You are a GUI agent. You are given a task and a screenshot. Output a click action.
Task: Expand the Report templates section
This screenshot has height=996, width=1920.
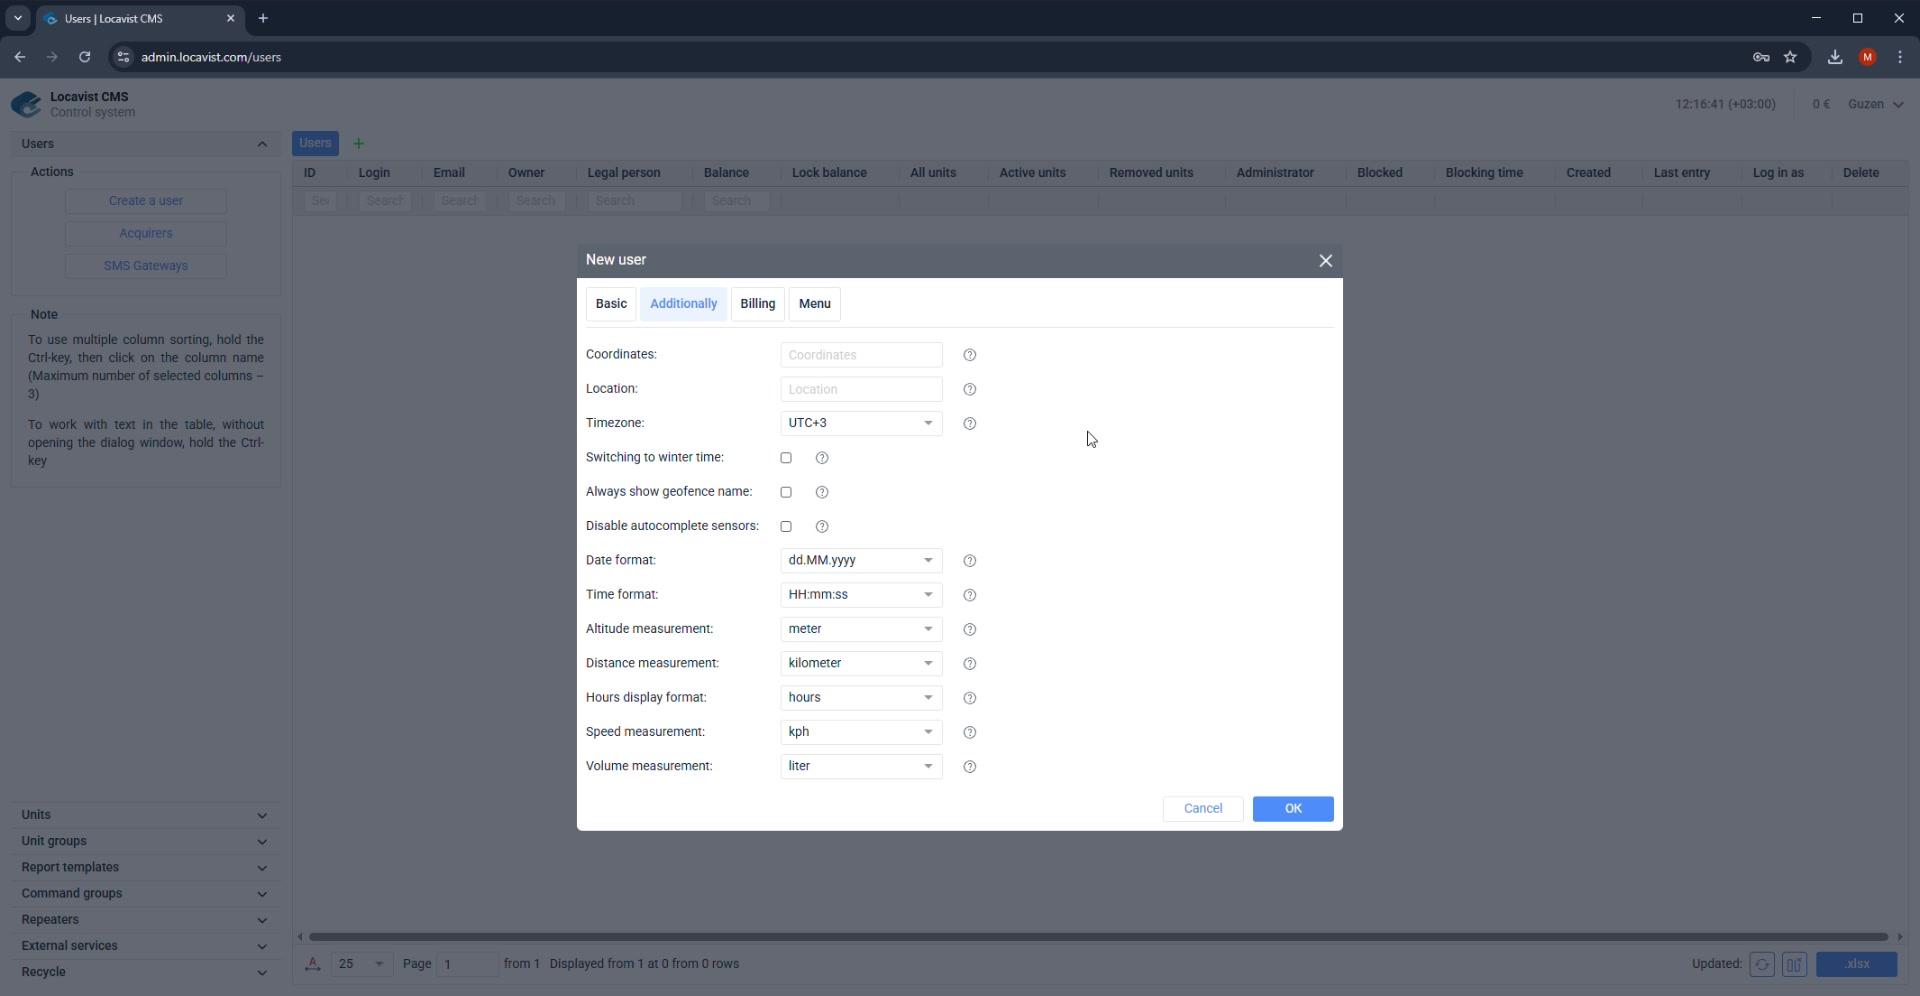point(145,868)
